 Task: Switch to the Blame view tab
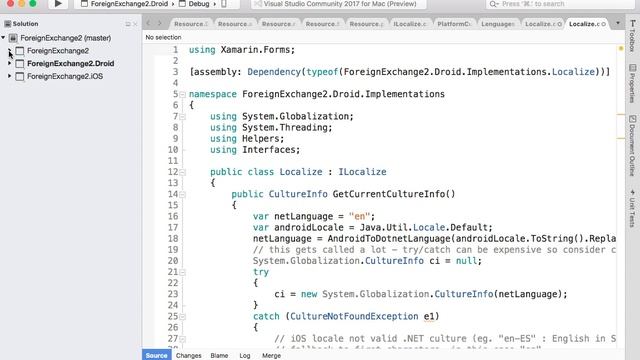[x=219, y=355]
